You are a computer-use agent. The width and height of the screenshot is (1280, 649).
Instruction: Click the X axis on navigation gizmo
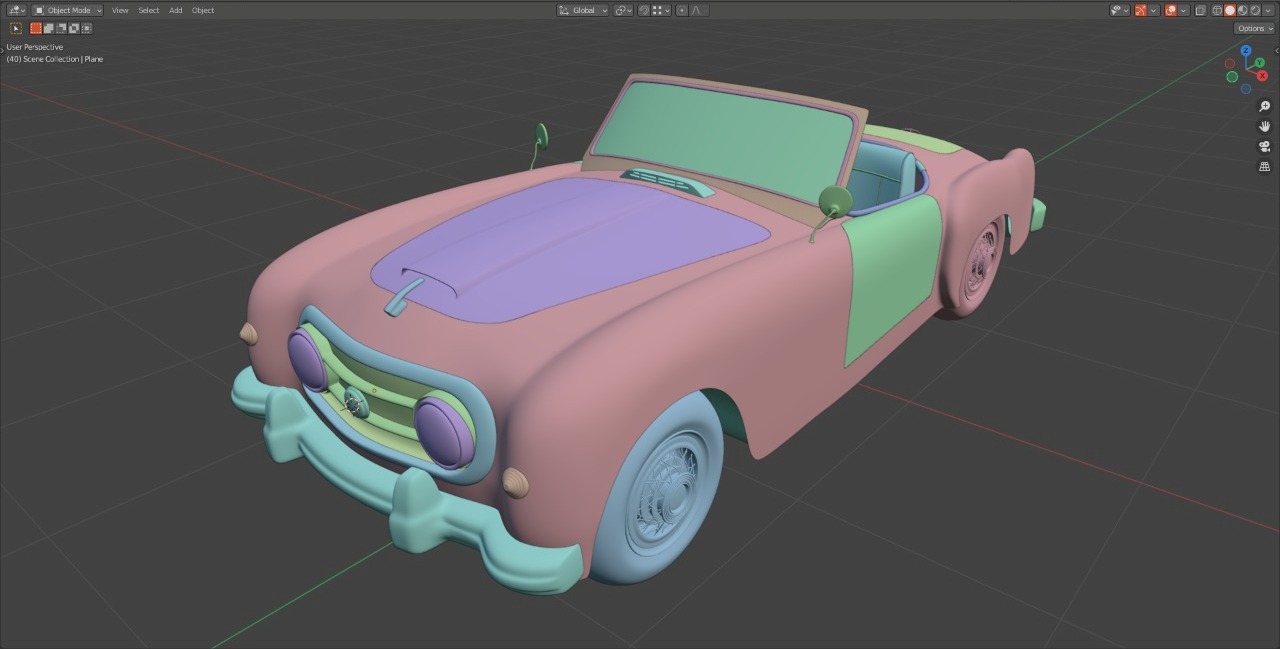(1262, 76)
